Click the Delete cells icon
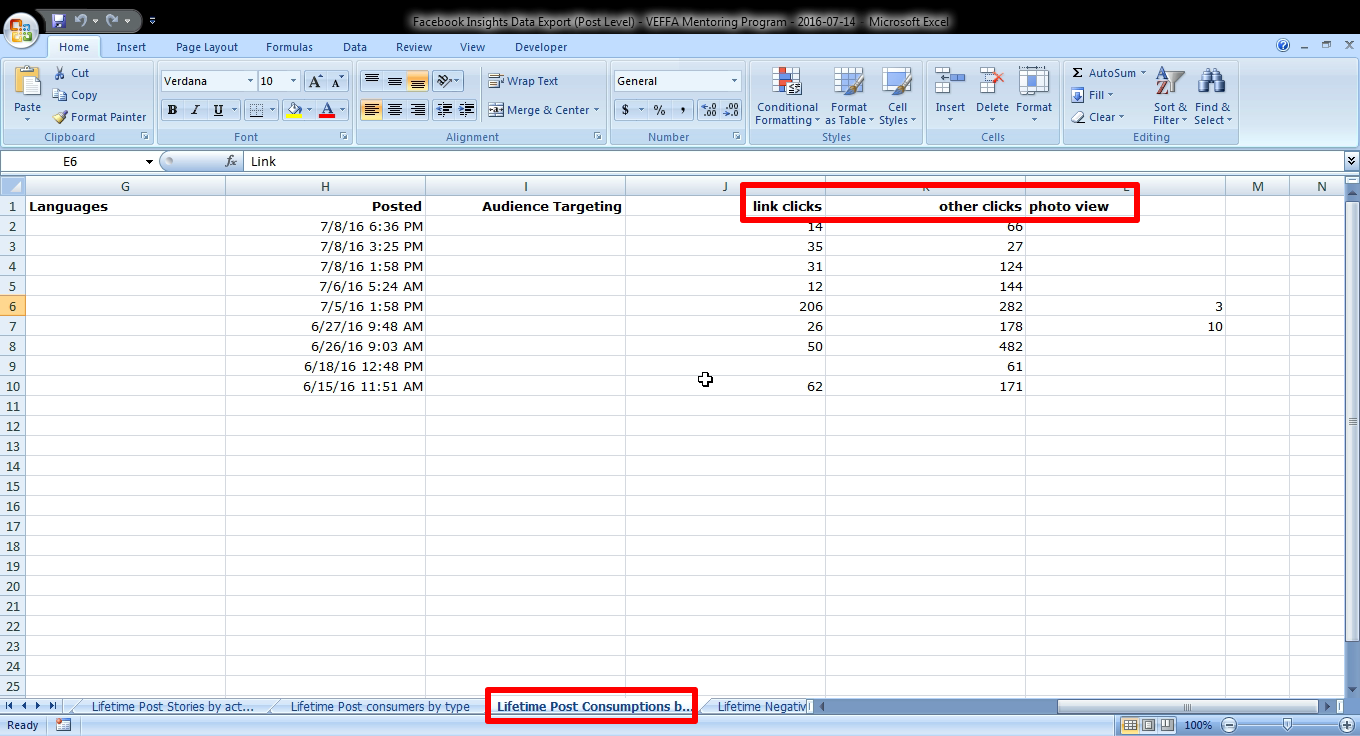This screenshot has width=1360, height=736. tap(992, 84)
